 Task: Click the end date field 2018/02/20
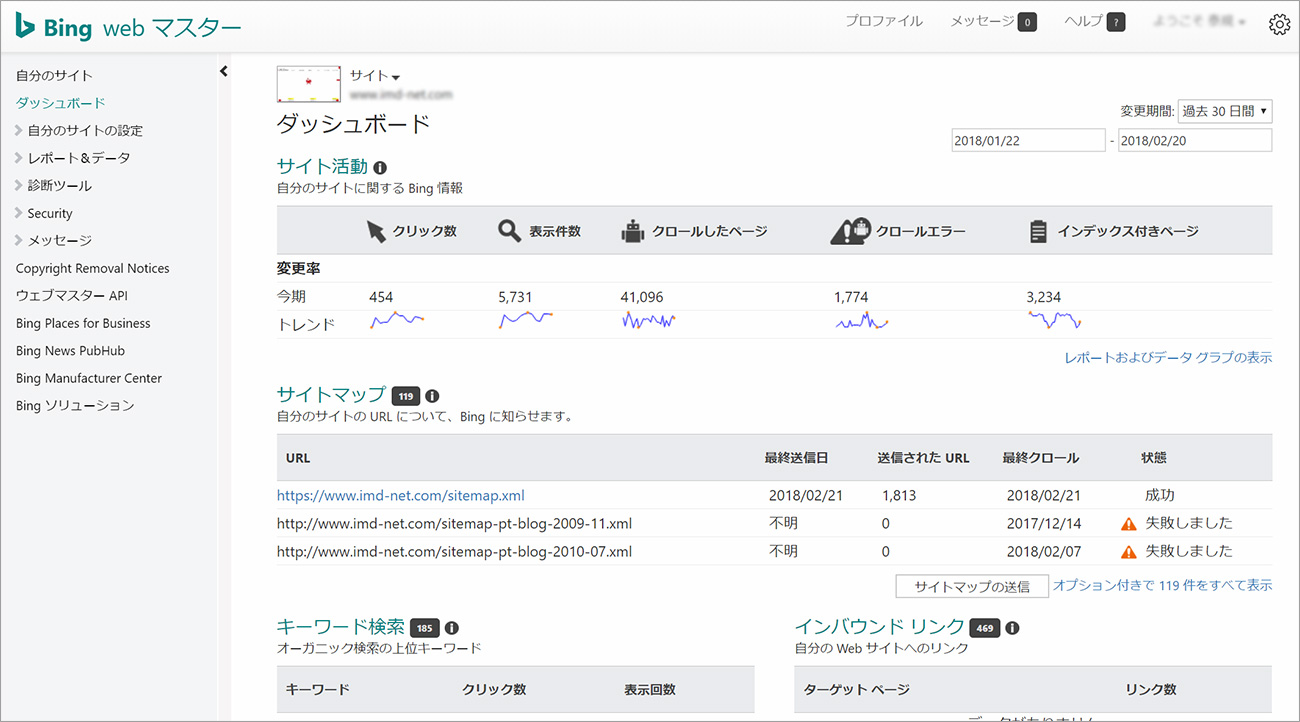1195,140
